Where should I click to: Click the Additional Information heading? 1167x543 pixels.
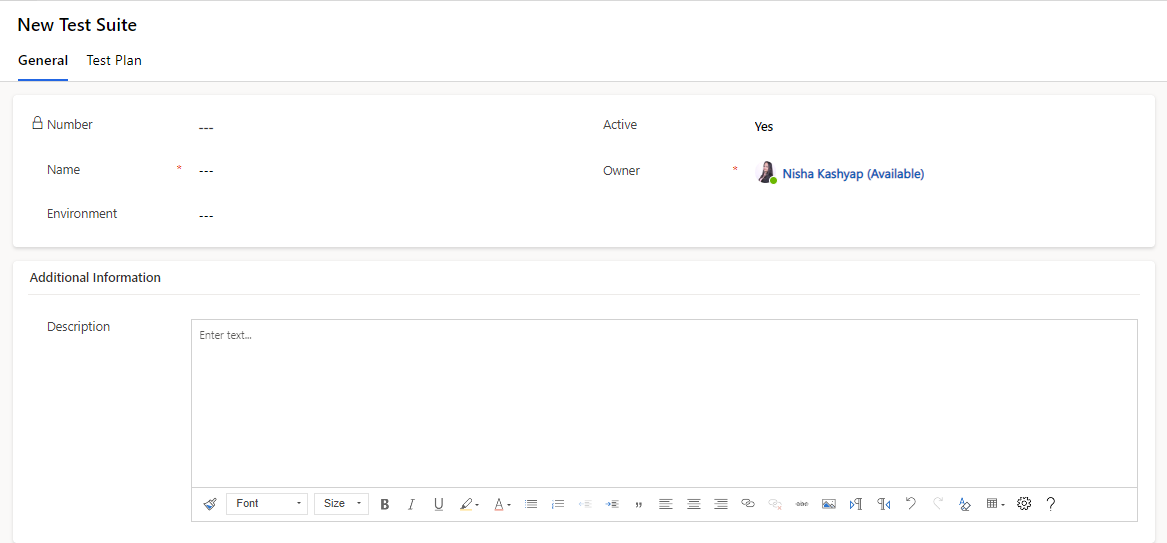coord(95,277)
